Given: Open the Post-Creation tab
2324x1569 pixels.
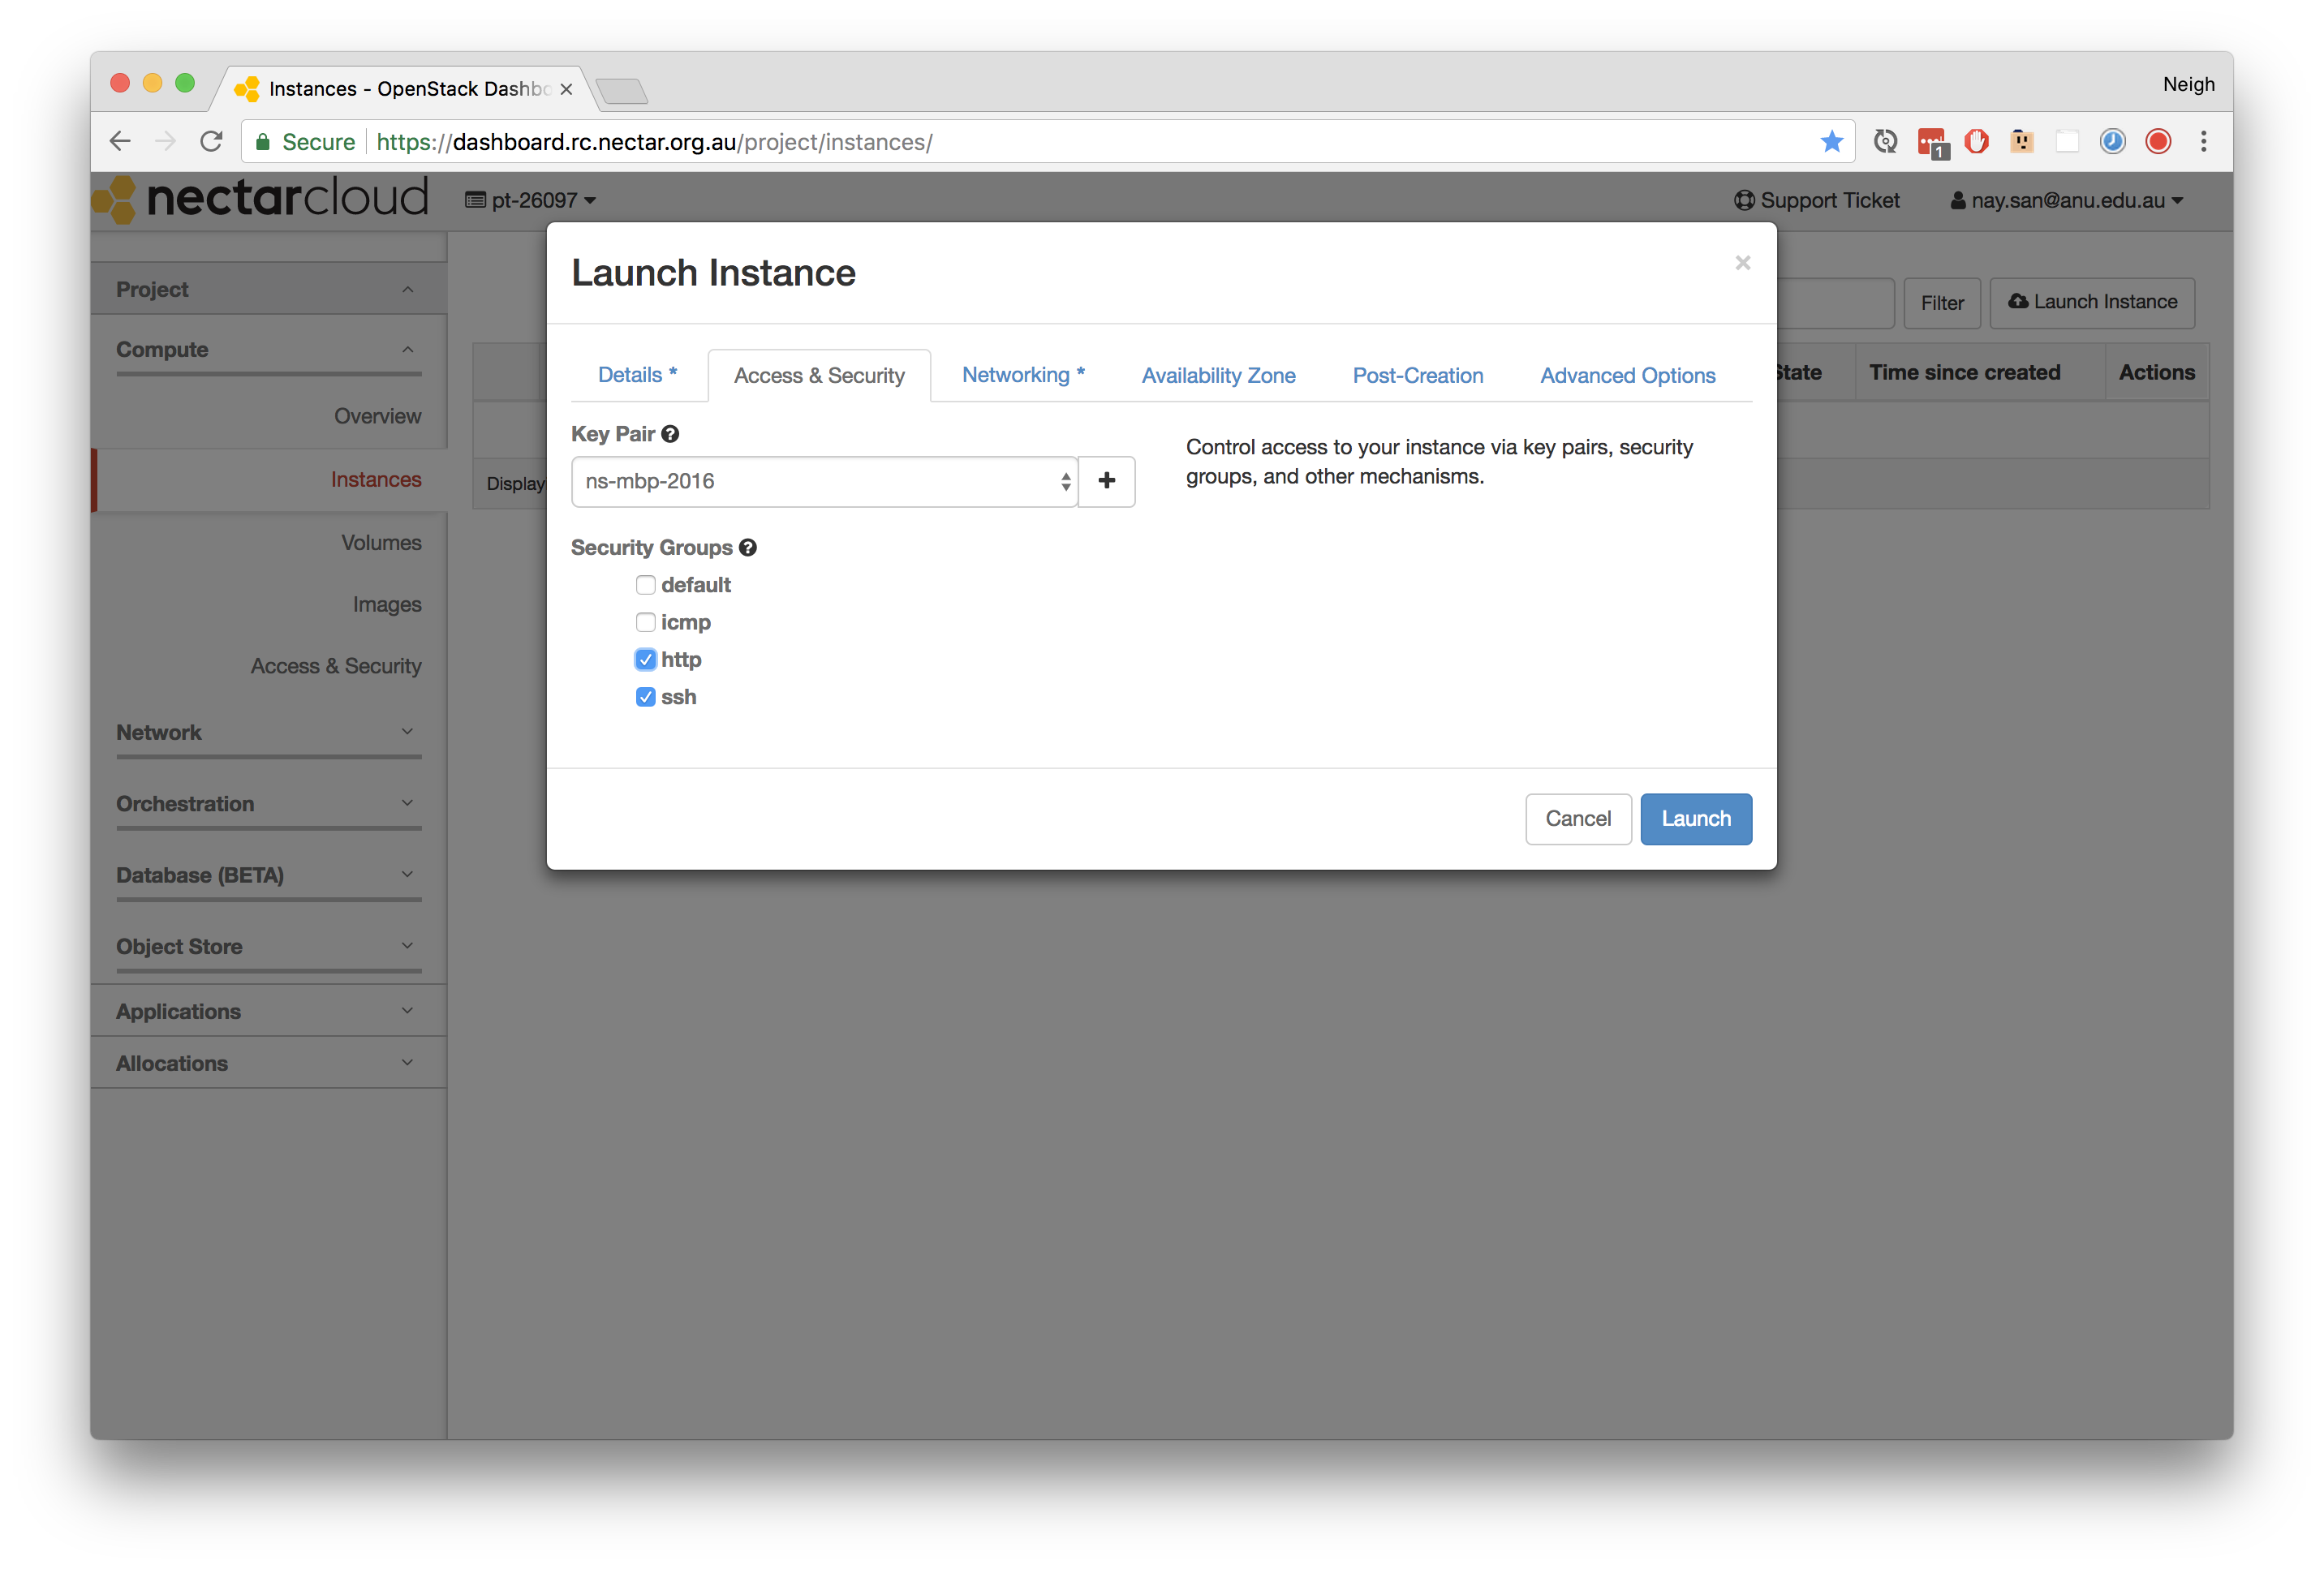Looking at the screenshot, I should [x=1417, y=375].
